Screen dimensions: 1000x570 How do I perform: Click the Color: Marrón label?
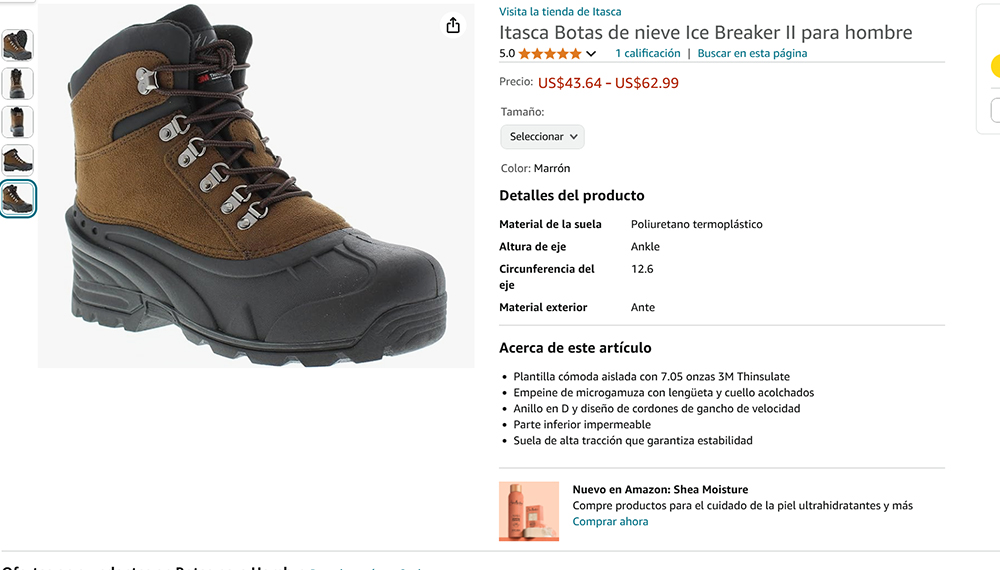pyautogui.click(x=535, y=168)
